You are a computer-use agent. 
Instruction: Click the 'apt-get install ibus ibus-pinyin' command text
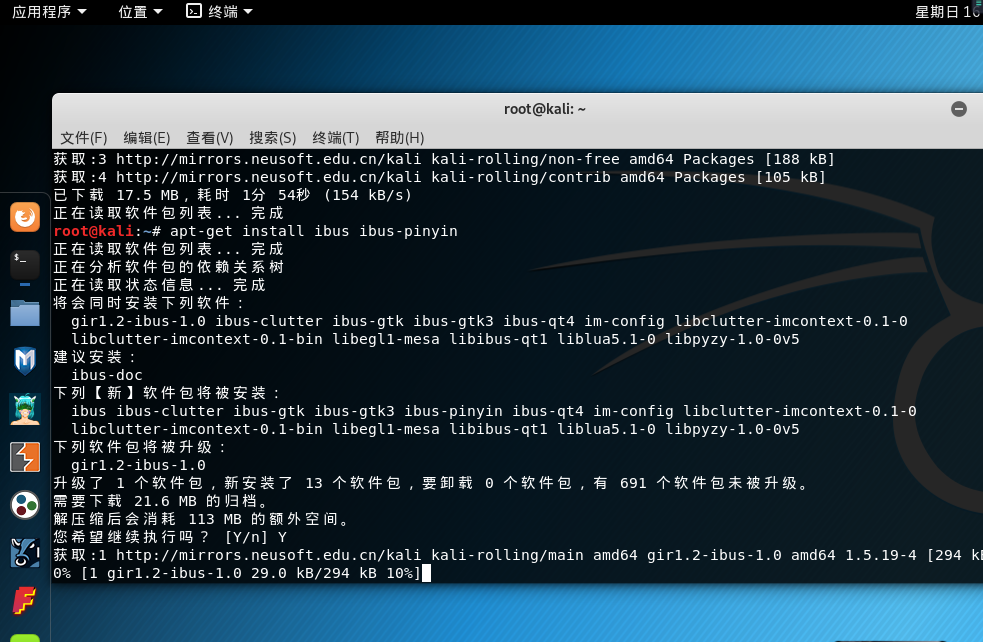click(313, 231)
